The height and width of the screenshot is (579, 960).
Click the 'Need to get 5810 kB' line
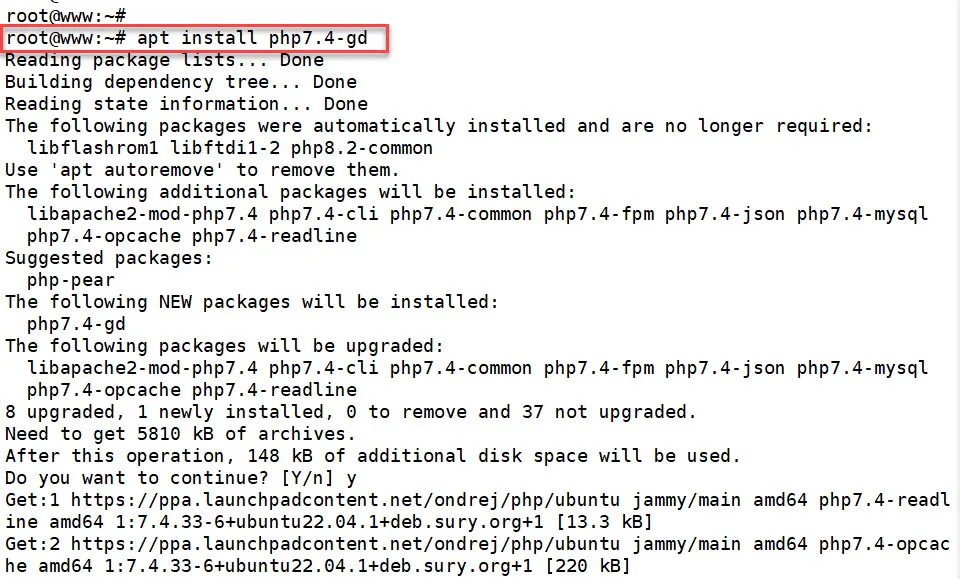pyautogui.click(x=180, y=434)
